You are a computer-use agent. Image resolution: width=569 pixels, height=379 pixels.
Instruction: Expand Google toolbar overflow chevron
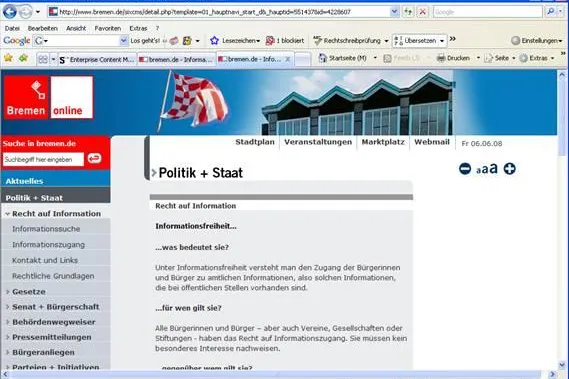(x=453, y=39)
